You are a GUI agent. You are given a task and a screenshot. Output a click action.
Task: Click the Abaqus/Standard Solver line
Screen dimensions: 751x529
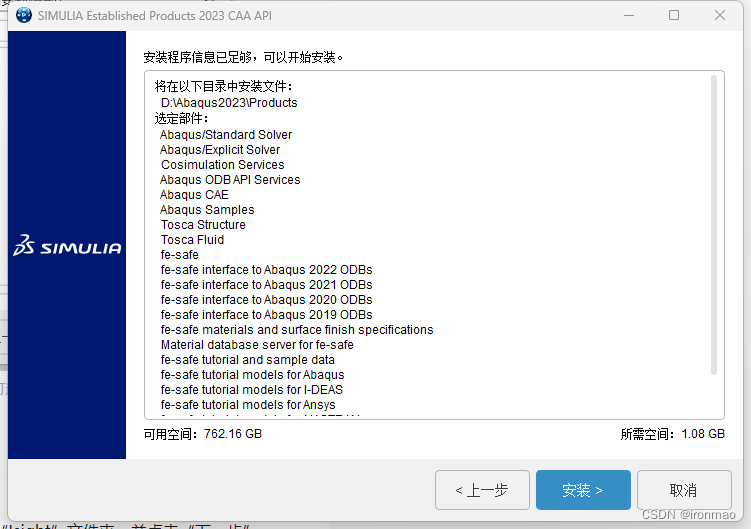click(226, 135)
